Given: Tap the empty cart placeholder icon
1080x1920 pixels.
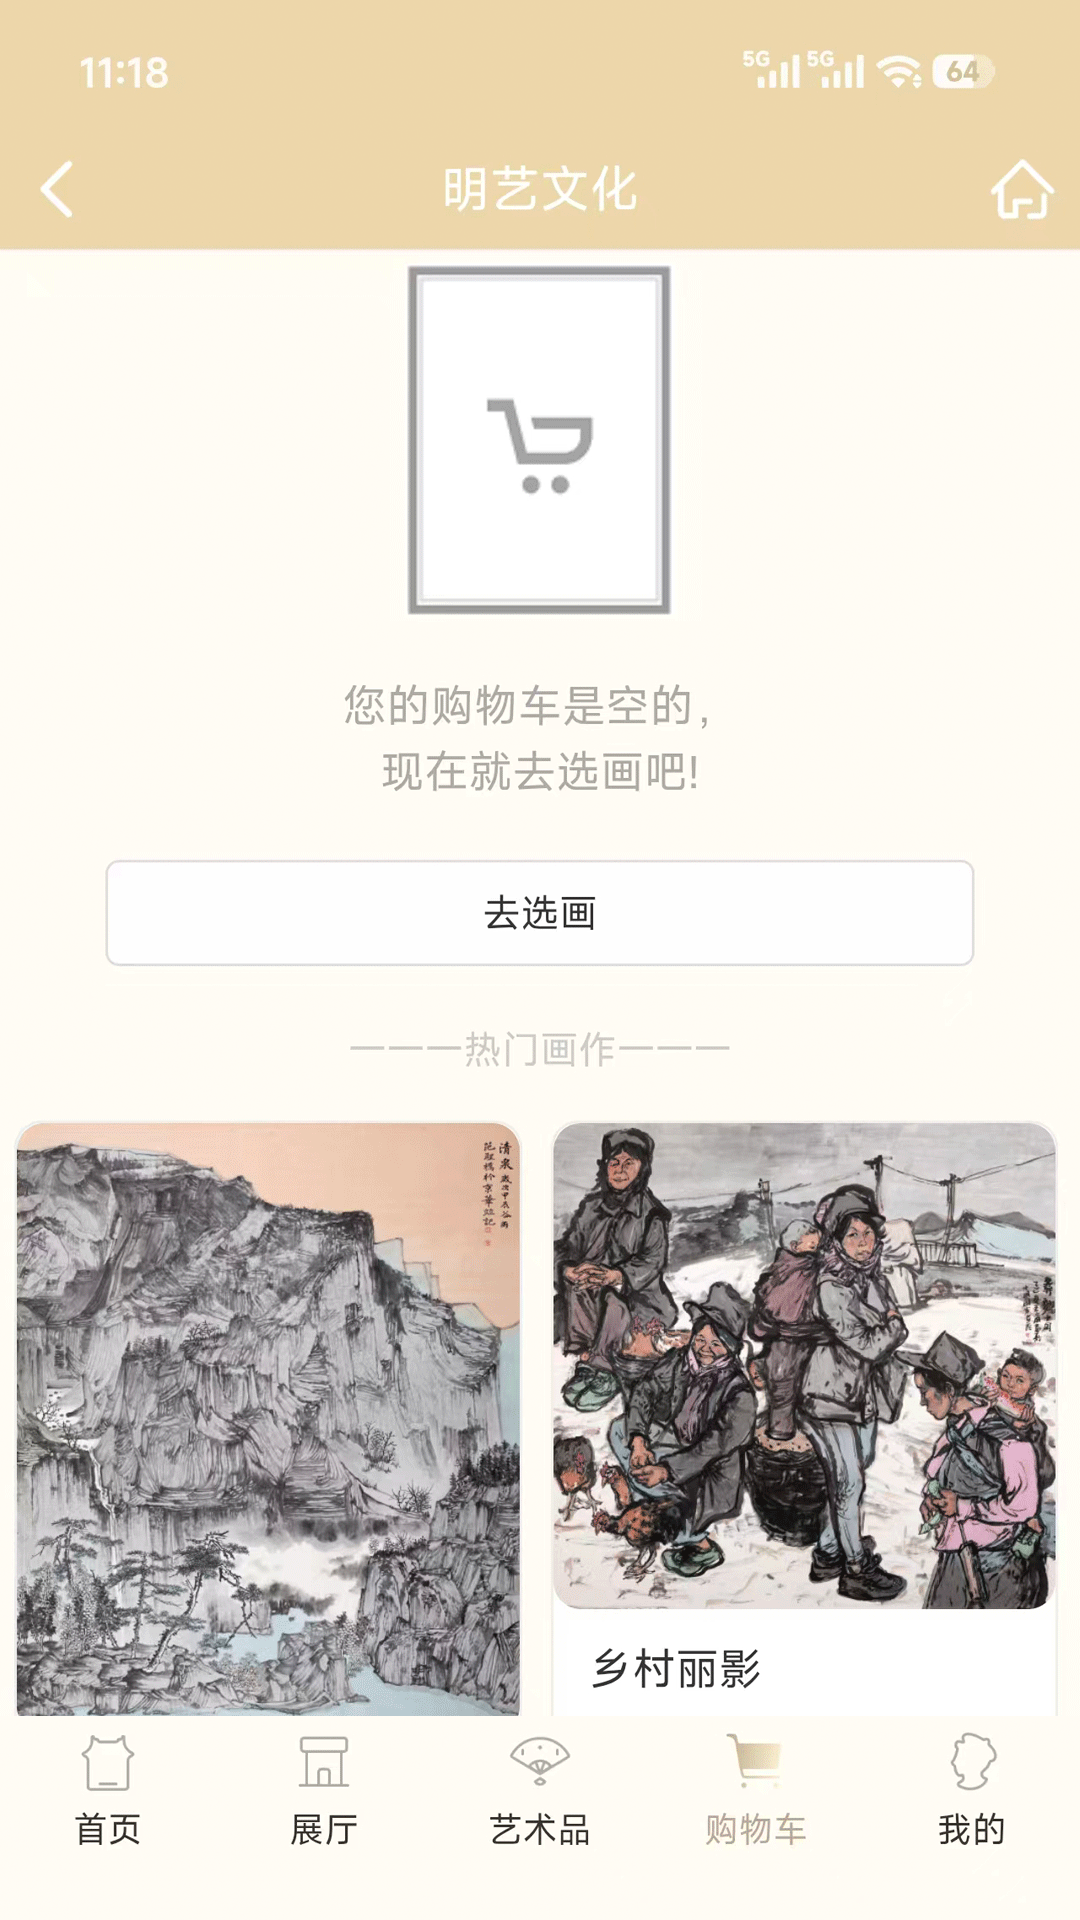Looking at the screenshot, I should click(x=539, y=440).
